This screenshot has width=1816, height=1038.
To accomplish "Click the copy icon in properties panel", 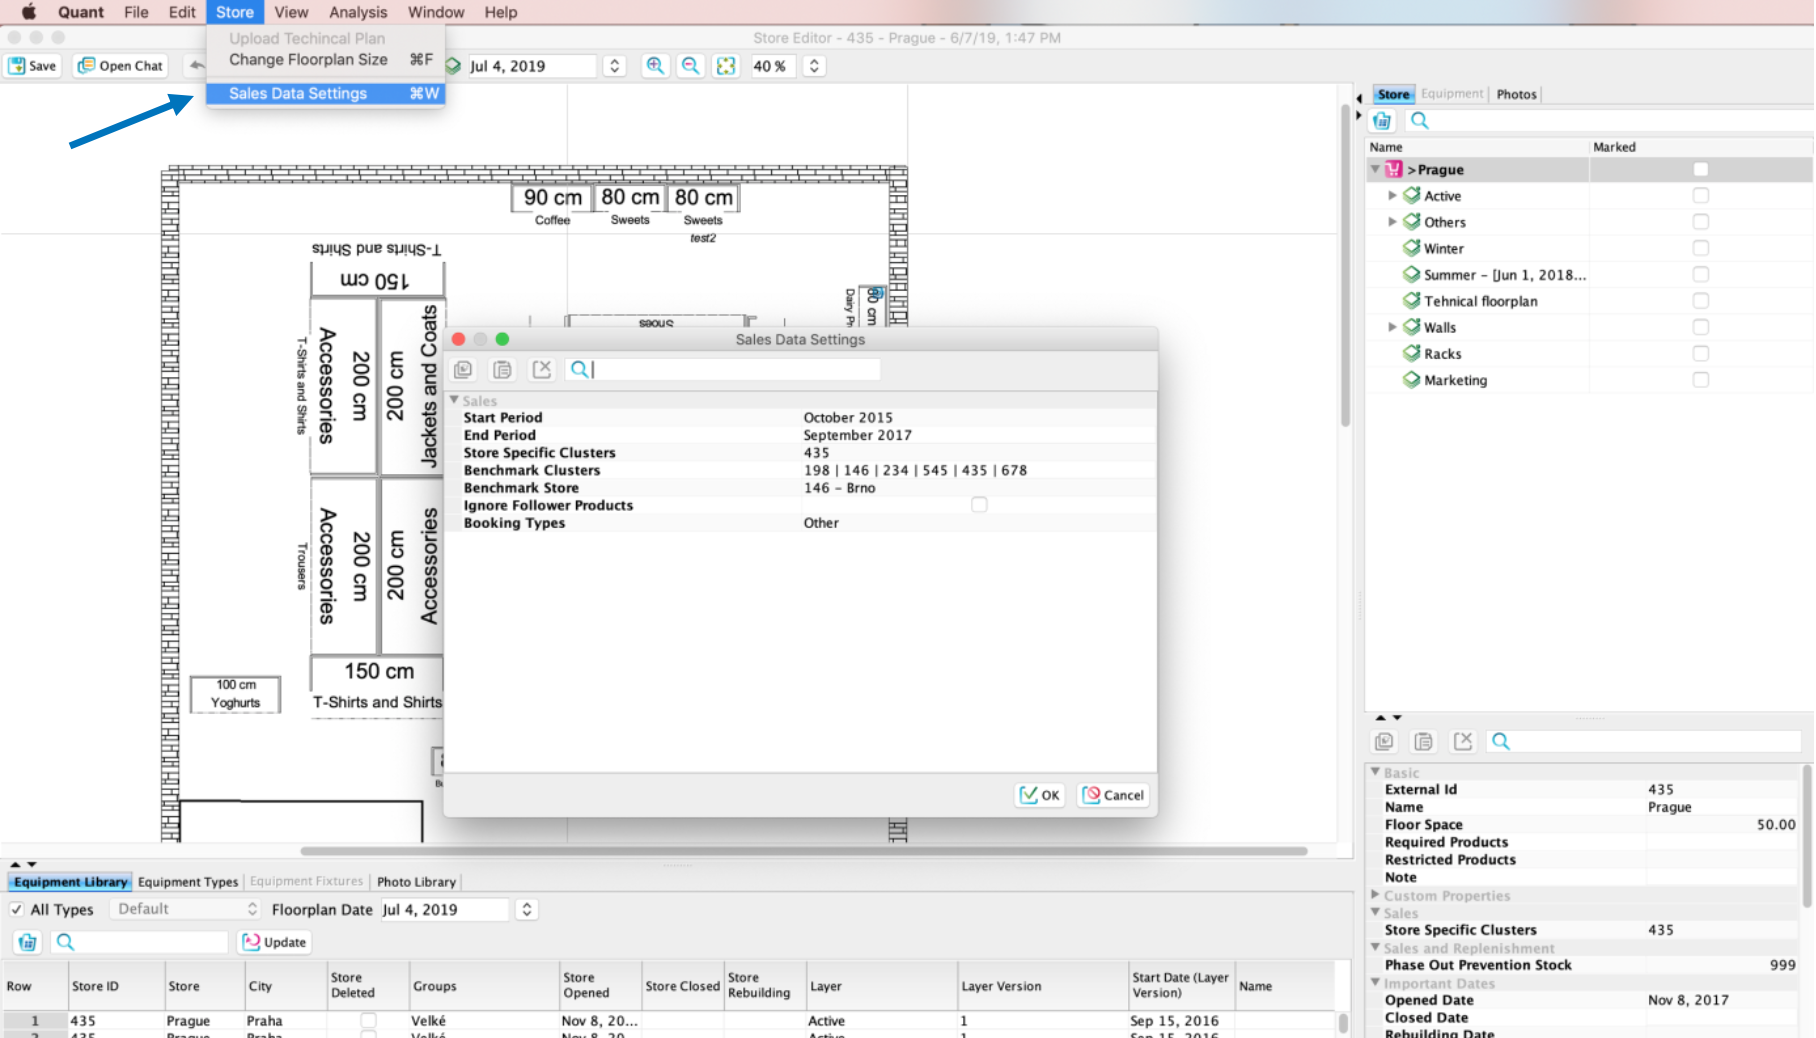I will tap(1384, 741).
